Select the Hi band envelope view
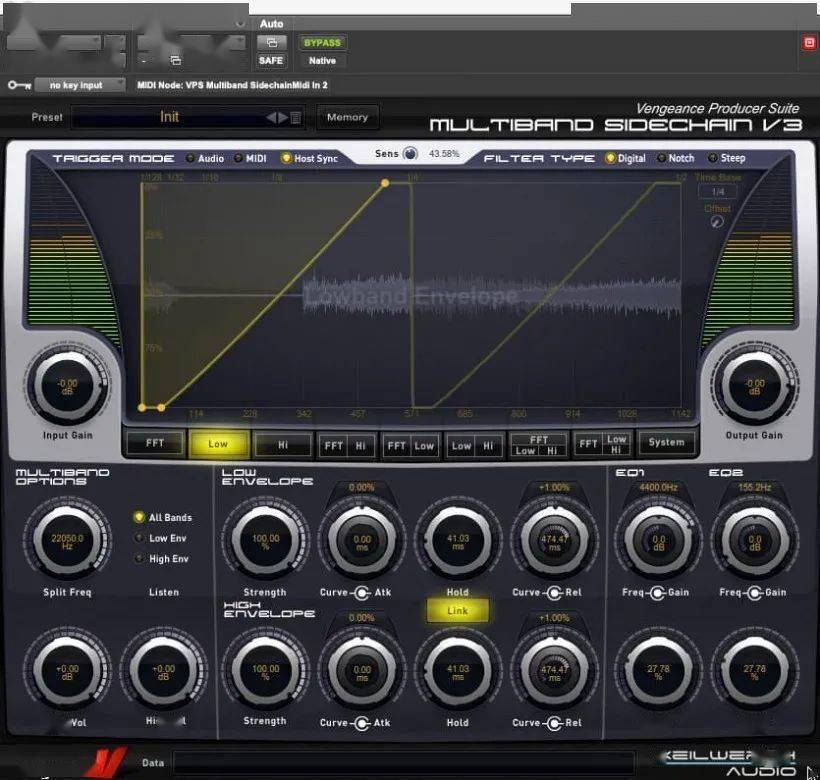This screenshot has height=780, width=820. coord(283,443)
